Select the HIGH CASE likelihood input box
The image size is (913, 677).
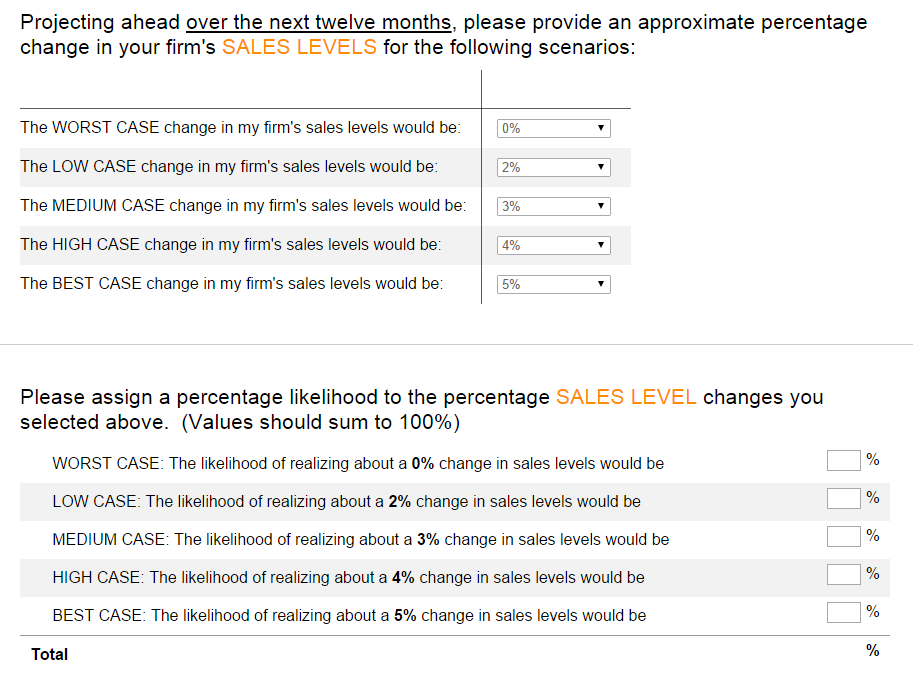(x=843, y=574)
